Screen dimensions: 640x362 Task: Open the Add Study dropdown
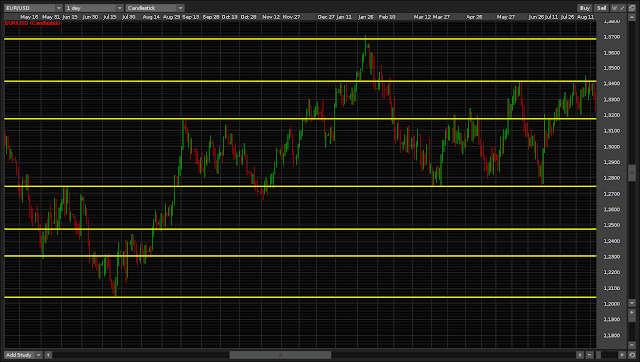23,355
